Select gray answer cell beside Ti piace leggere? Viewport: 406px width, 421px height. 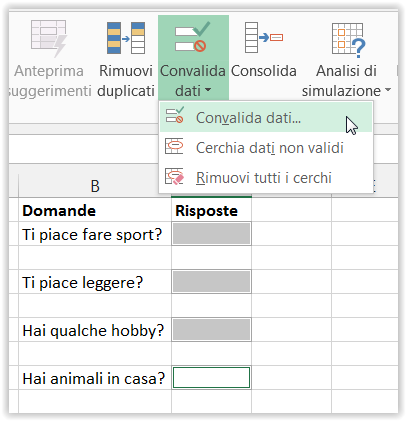(x=211, y=282)
